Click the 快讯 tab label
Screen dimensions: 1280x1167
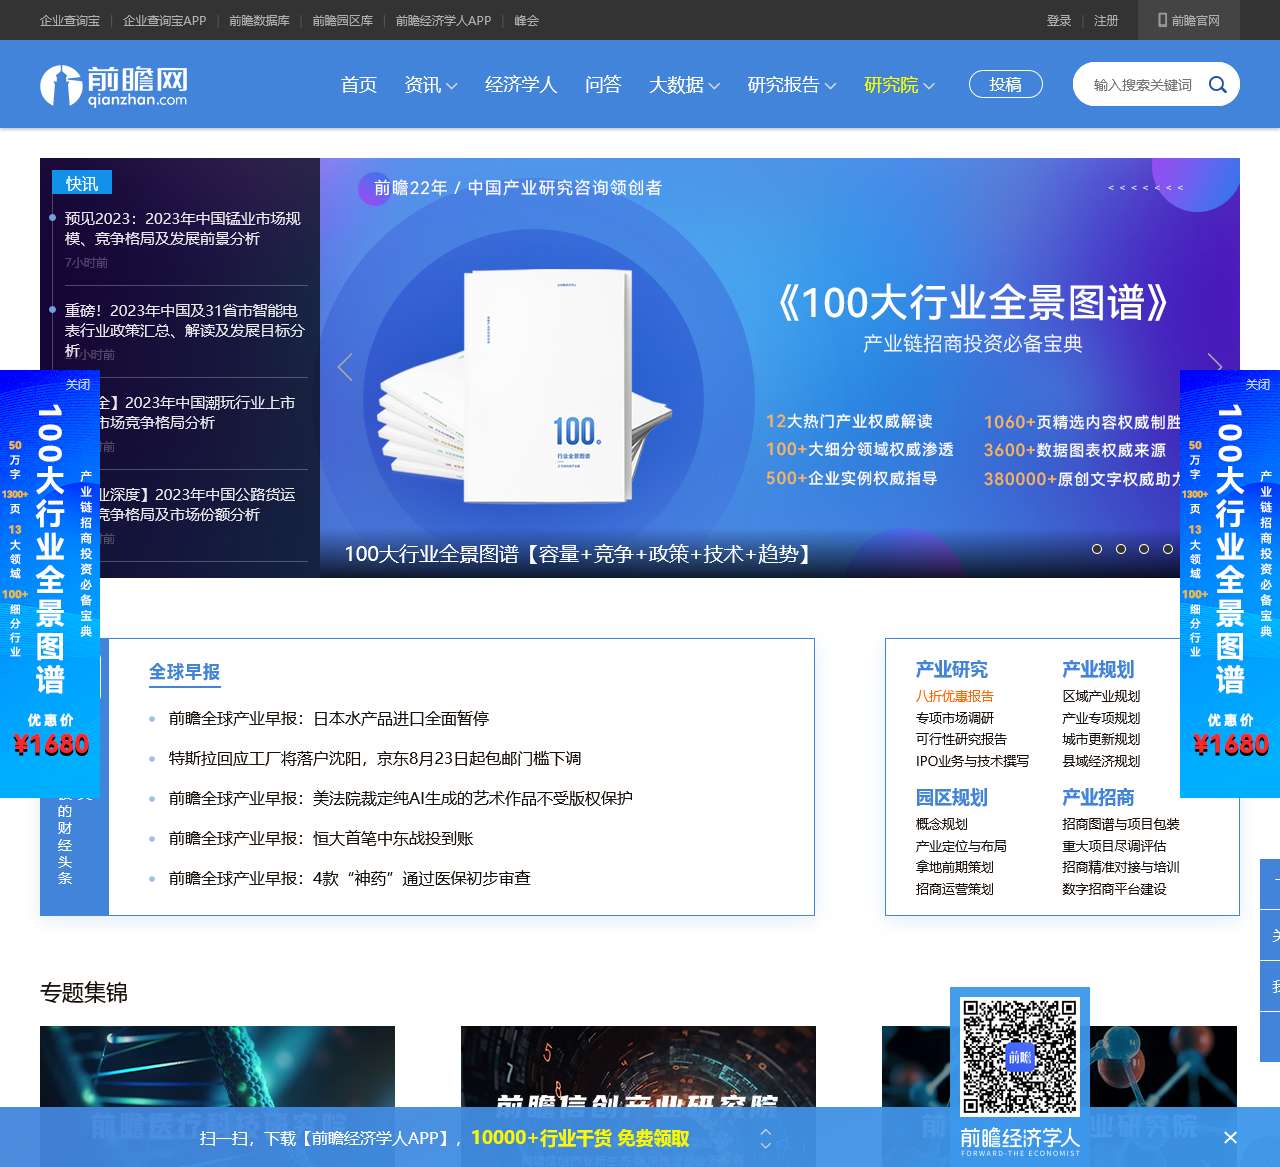[82, 183]
